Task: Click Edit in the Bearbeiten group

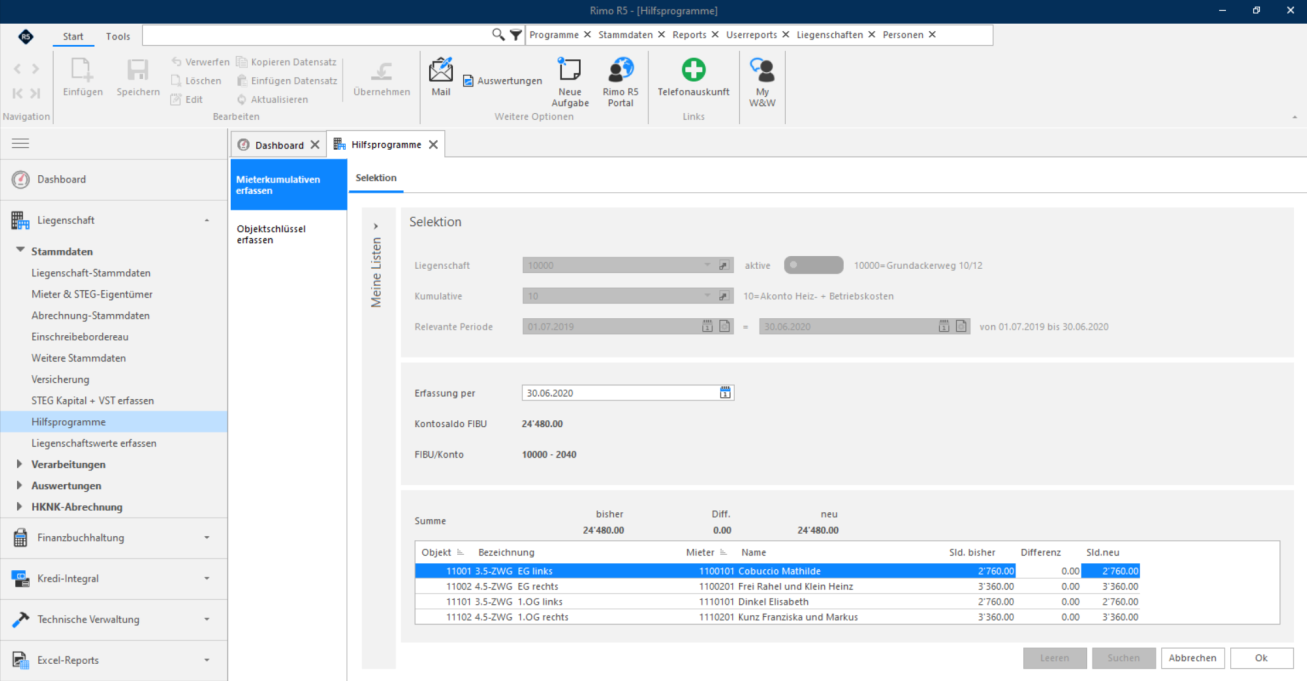Action: pyautogui.click(x=186, y=99)
